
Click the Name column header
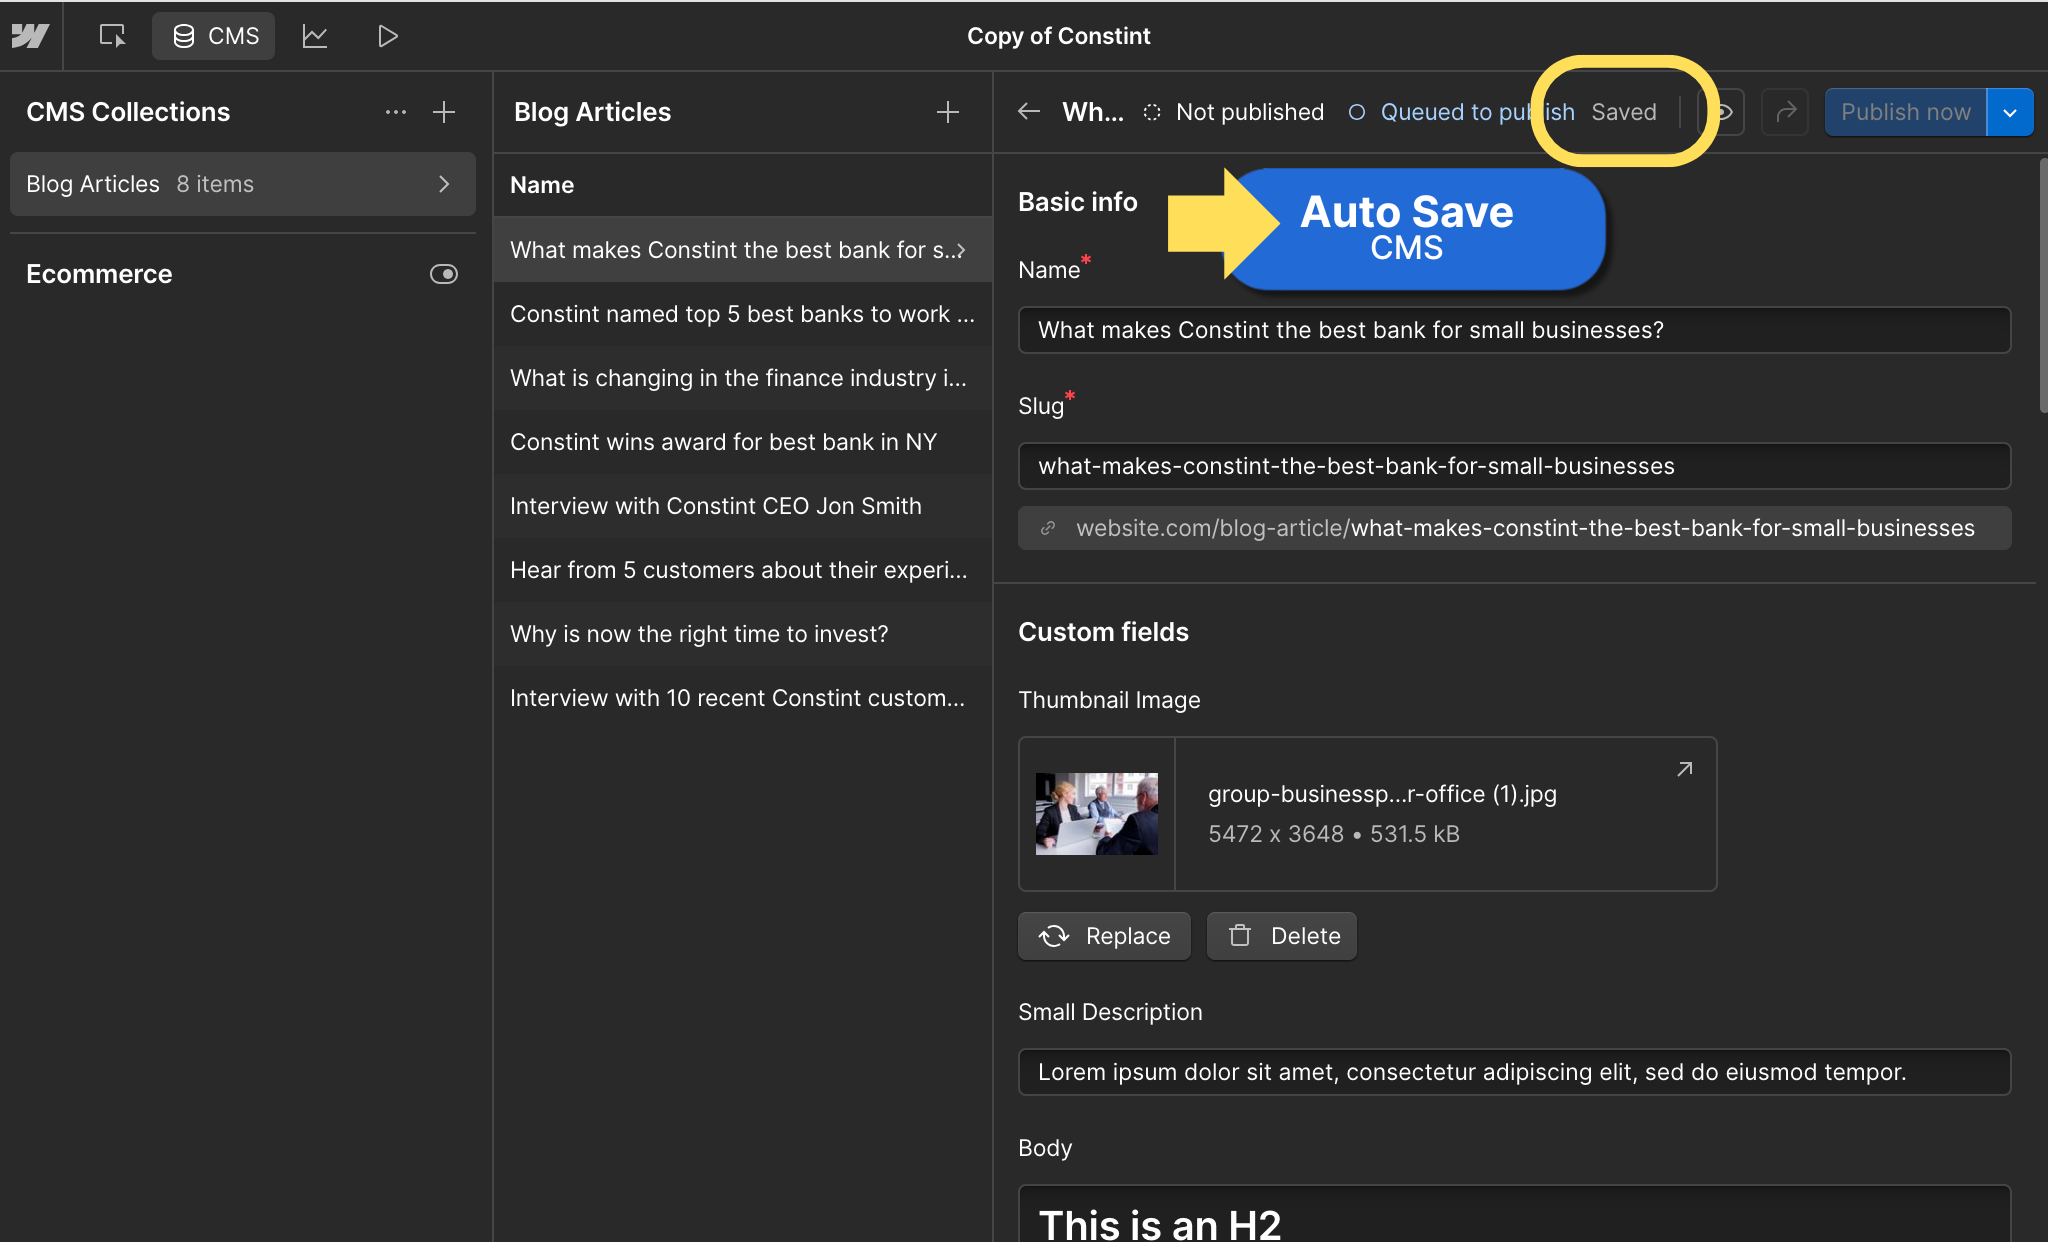tap(542, 185)
